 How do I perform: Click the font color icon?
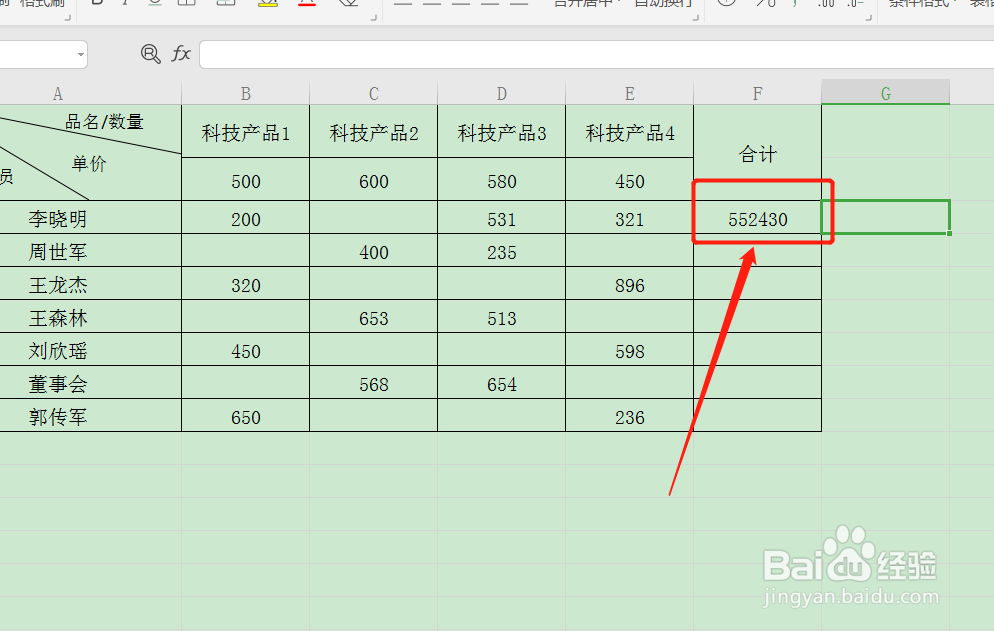click(x=307, y=4)
